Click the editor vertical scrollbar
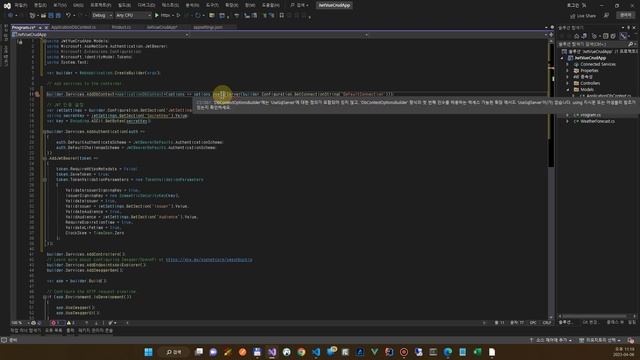The height and width of the screenshot is (360, 640). coord(551,180)
